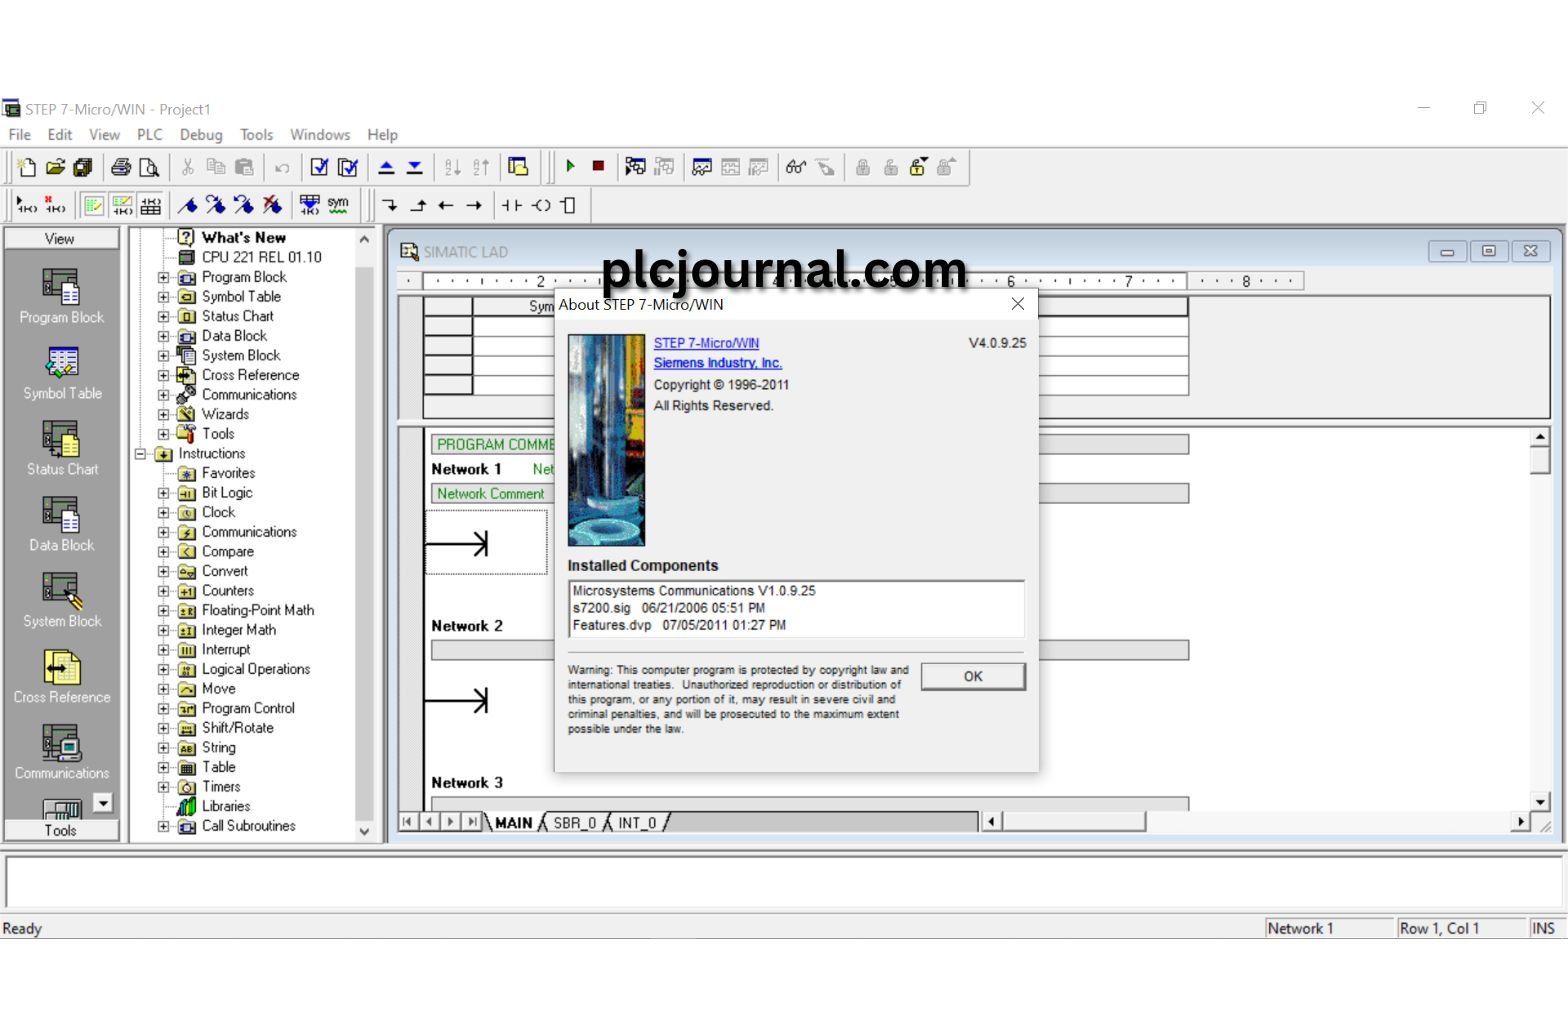The image size is (1568, 1033).
Task: Open a project with the folder icon
Action: point(55,167)
